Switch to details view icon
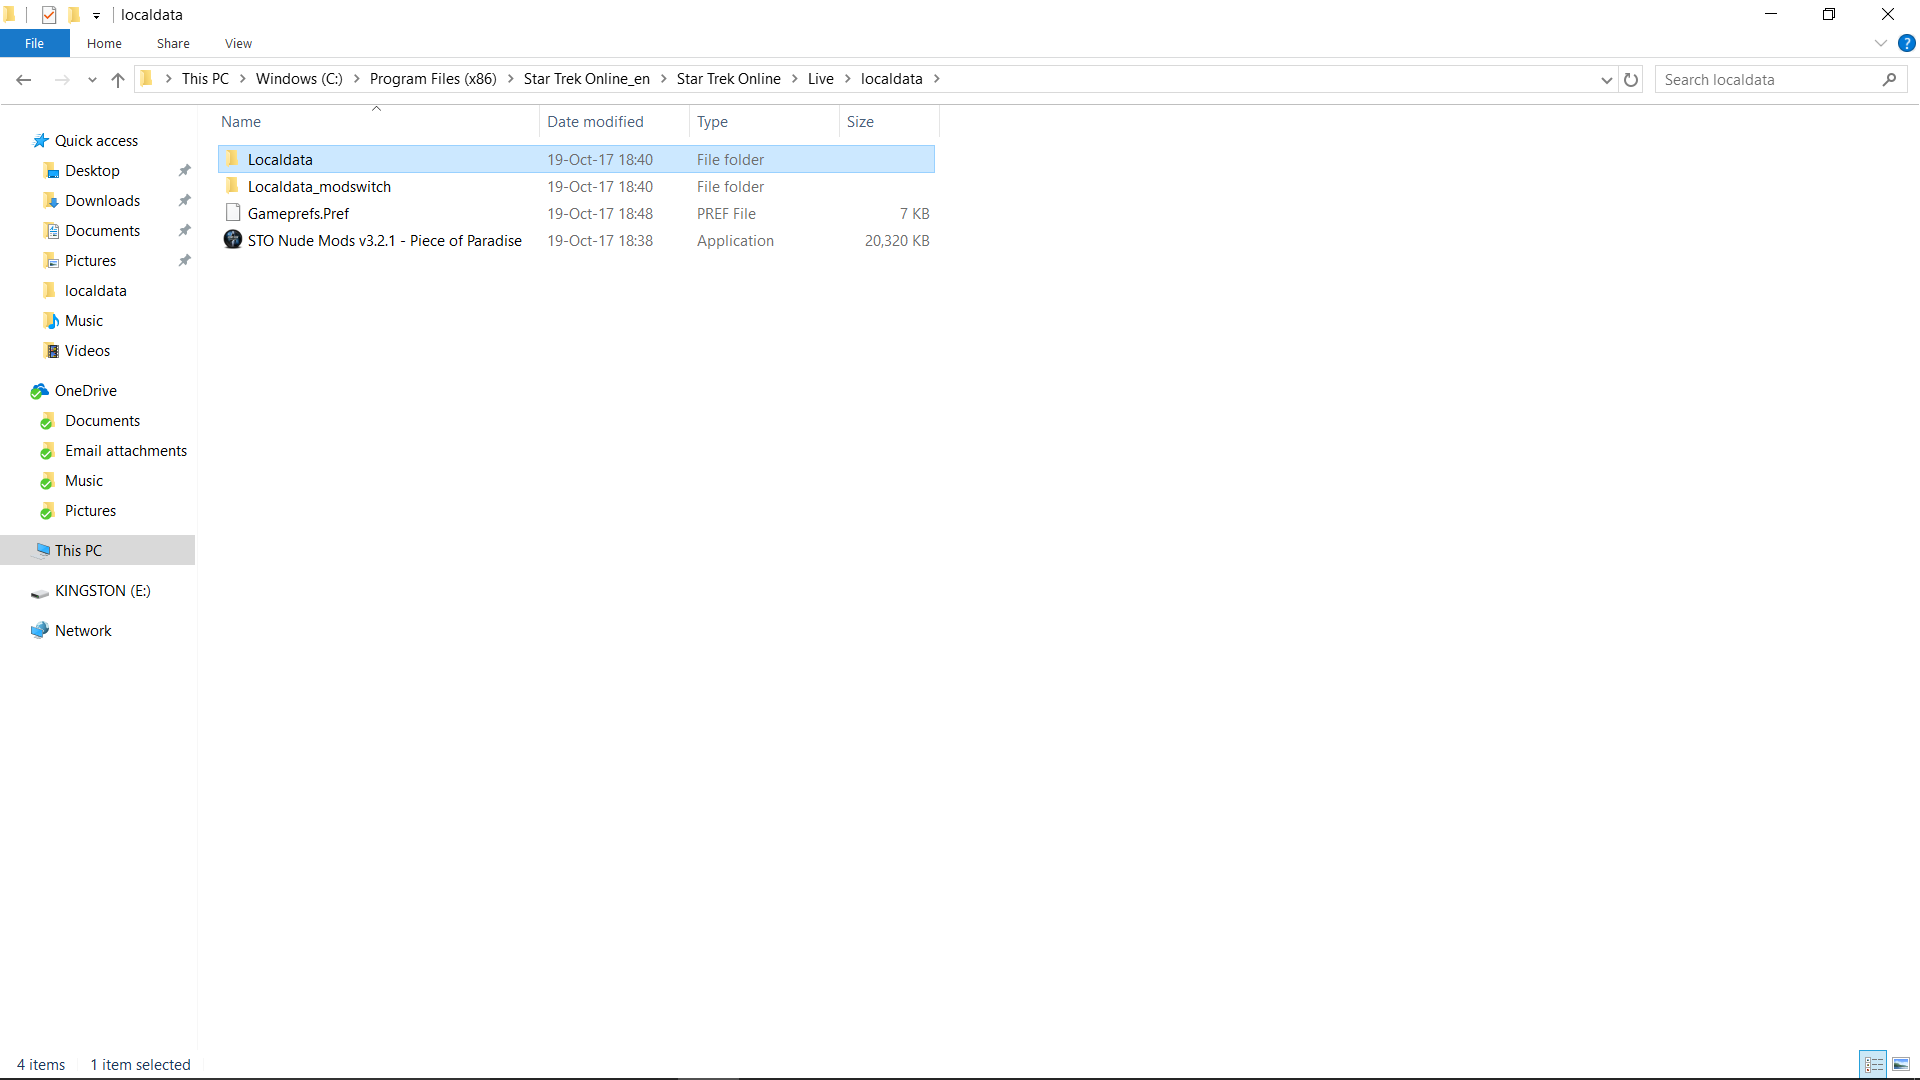The width and height of the screenshot is (1920, 1080). (x=1874, y=1064)
